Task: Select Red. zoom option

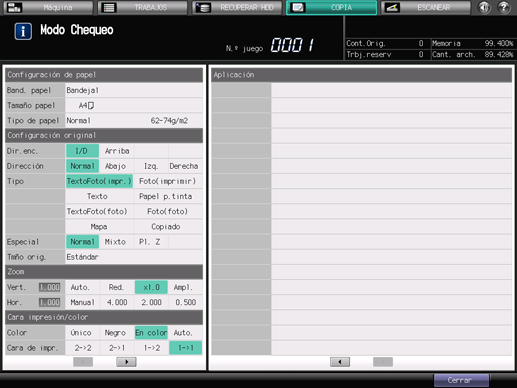Action: (x=117, y=287)
